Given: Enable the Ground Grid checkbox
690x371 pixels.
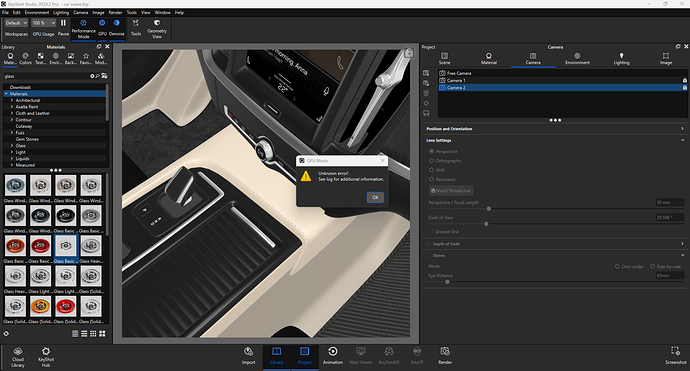Looking at the screenshot, I should click(x=431, y=231).
